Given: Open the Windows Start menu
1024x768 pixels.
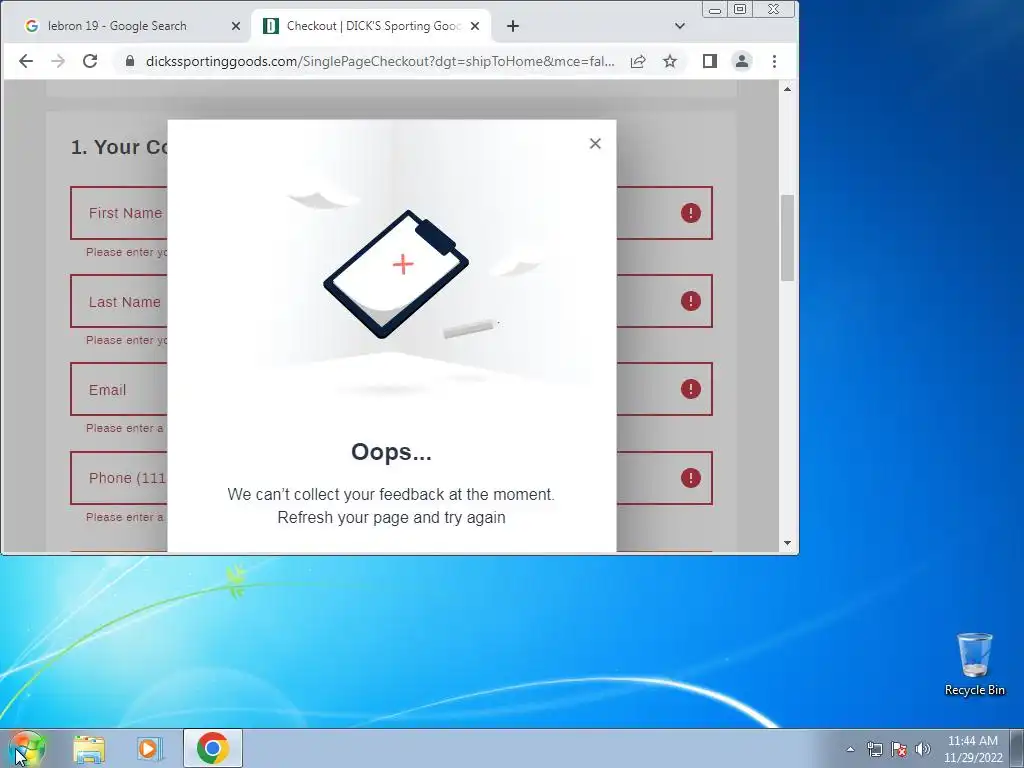Looking at the screenshot, I should tap(27, 748).
